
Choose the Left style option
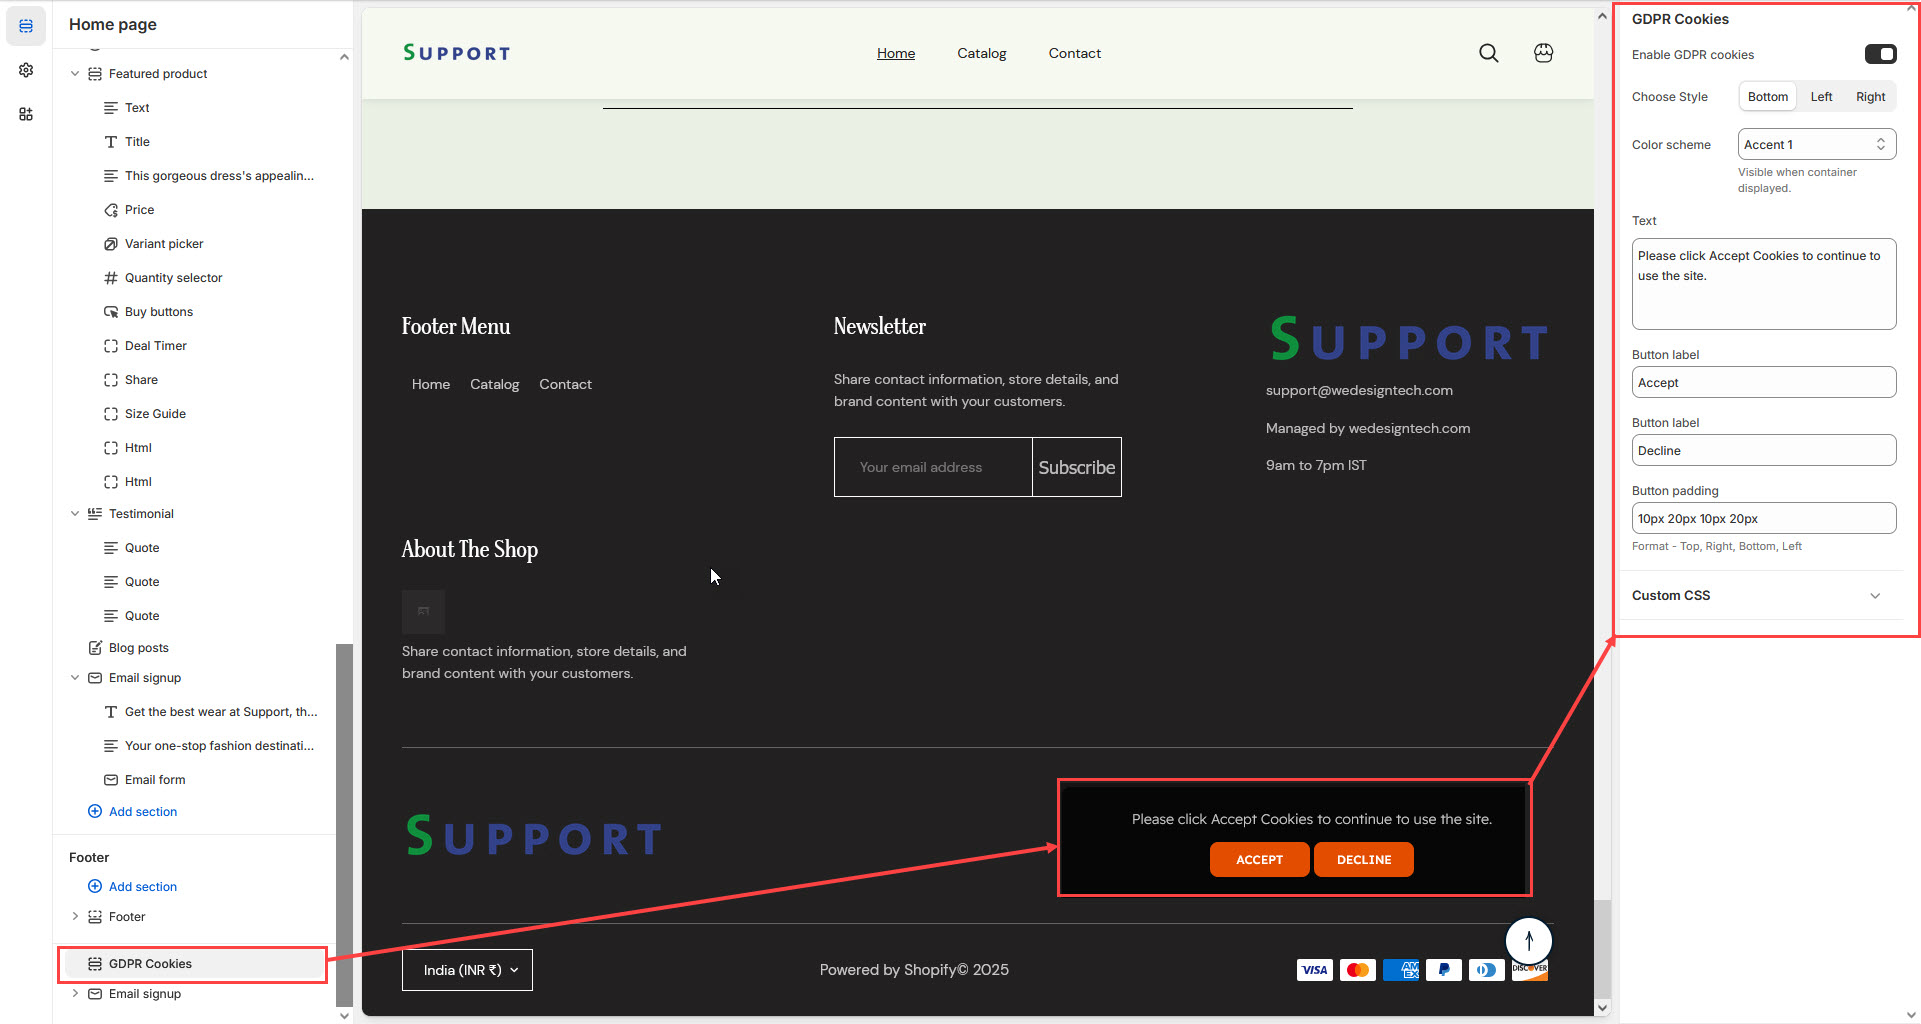(x=1821, y=97)
